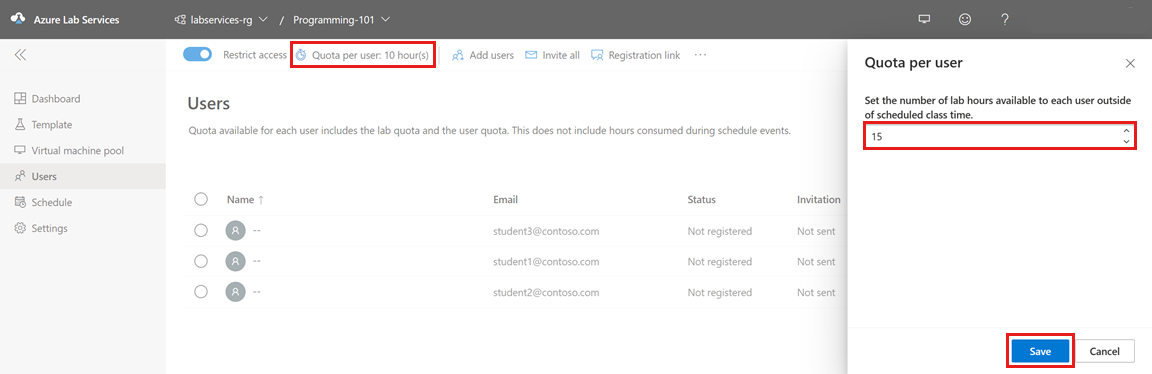Click the monitor icon in header
Image resolution: width=1152 pixels, height=374 pixels.
pos(924,19)
